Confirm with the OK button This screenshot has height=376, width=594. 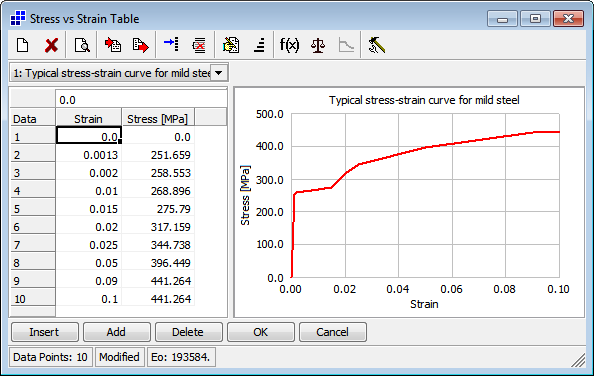(261, 332)
